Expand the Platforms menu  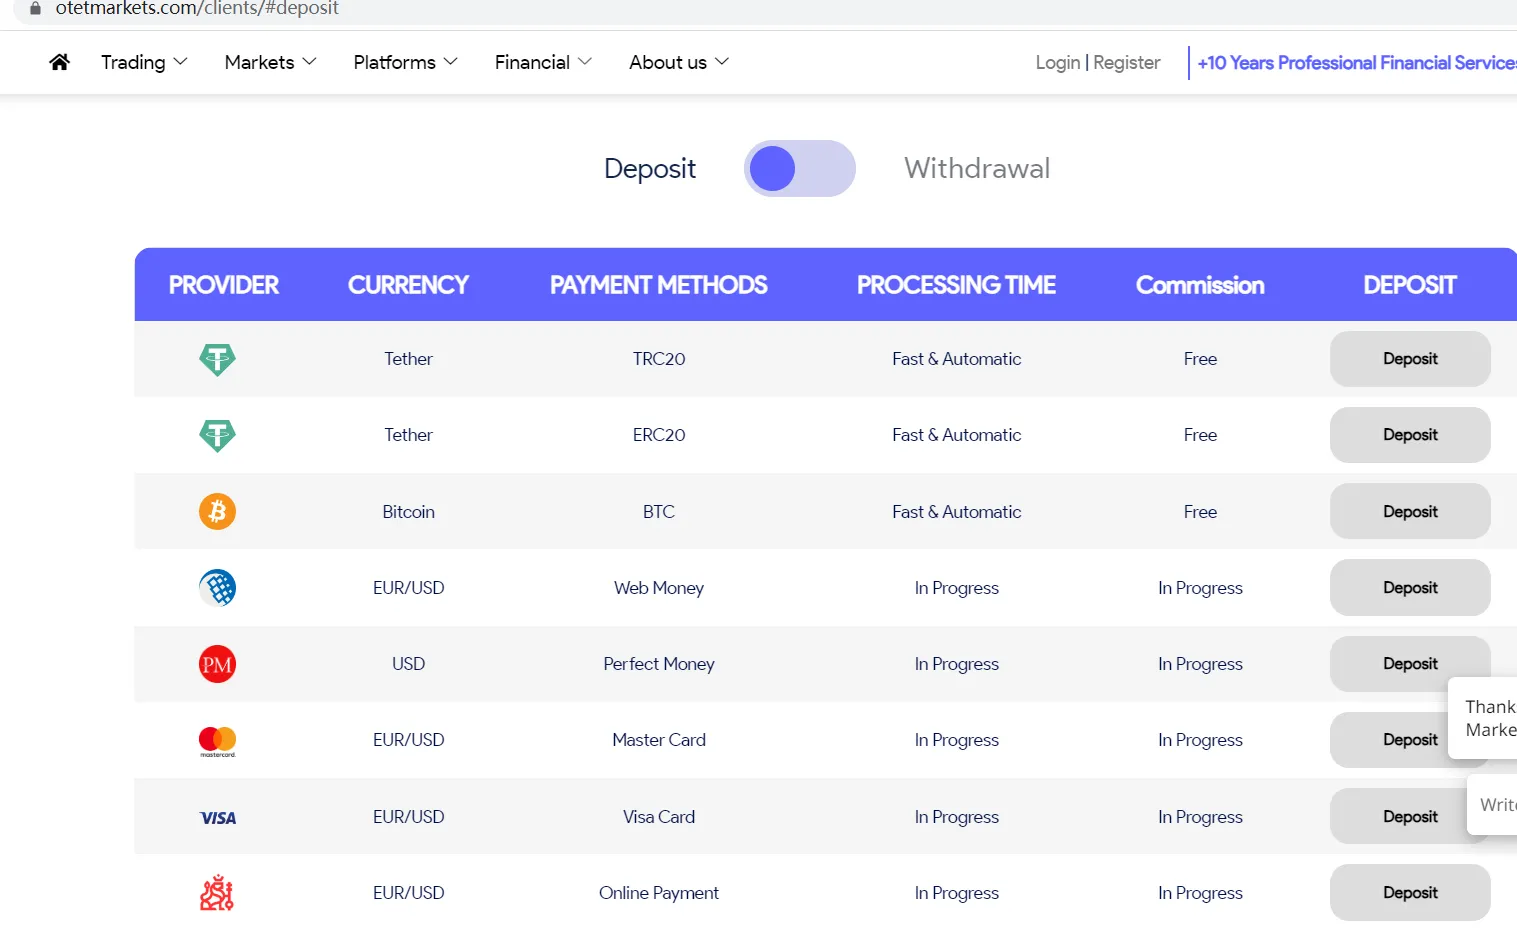pyautogui.click(x=405, y=62)
